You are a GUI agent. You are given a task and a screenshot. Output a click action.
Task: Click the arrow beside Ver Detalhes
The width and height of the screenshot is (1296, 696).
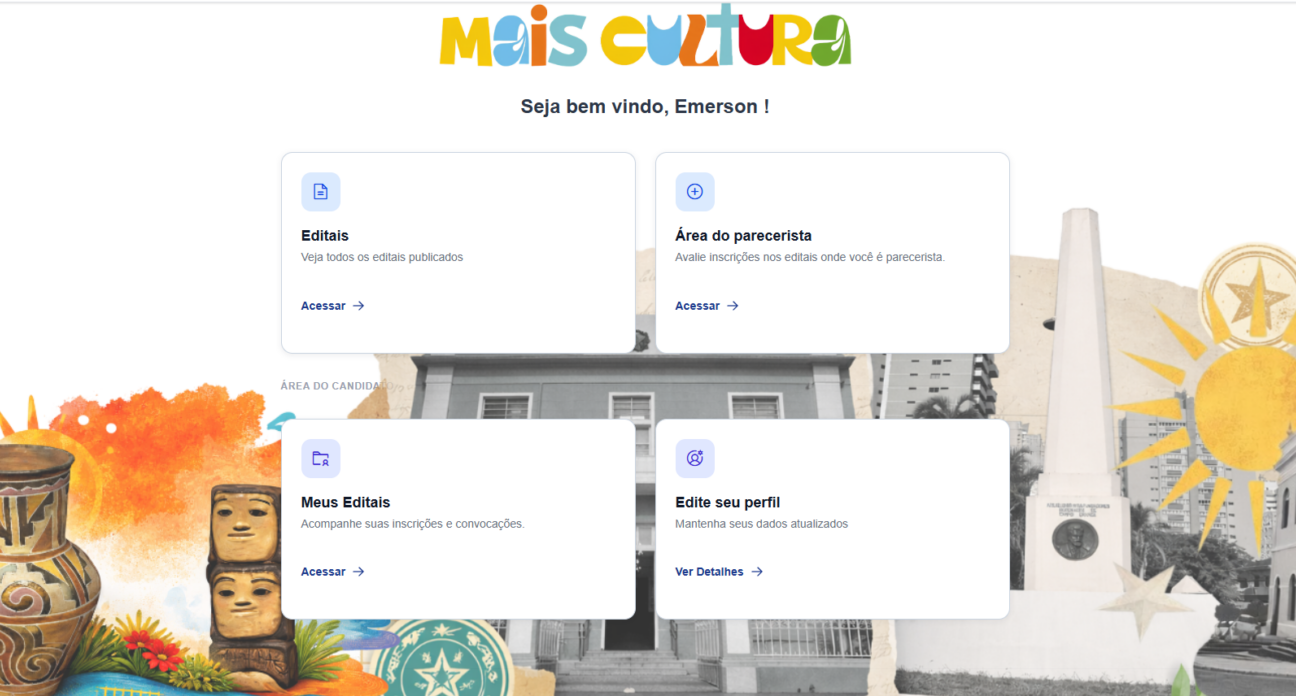[757, 572]
